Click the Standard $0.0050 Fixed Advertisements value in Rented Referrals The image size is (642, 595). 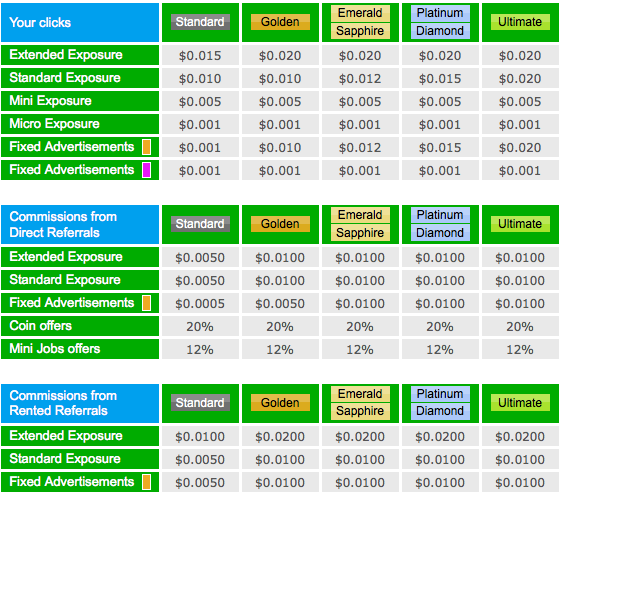pos(200,482)
